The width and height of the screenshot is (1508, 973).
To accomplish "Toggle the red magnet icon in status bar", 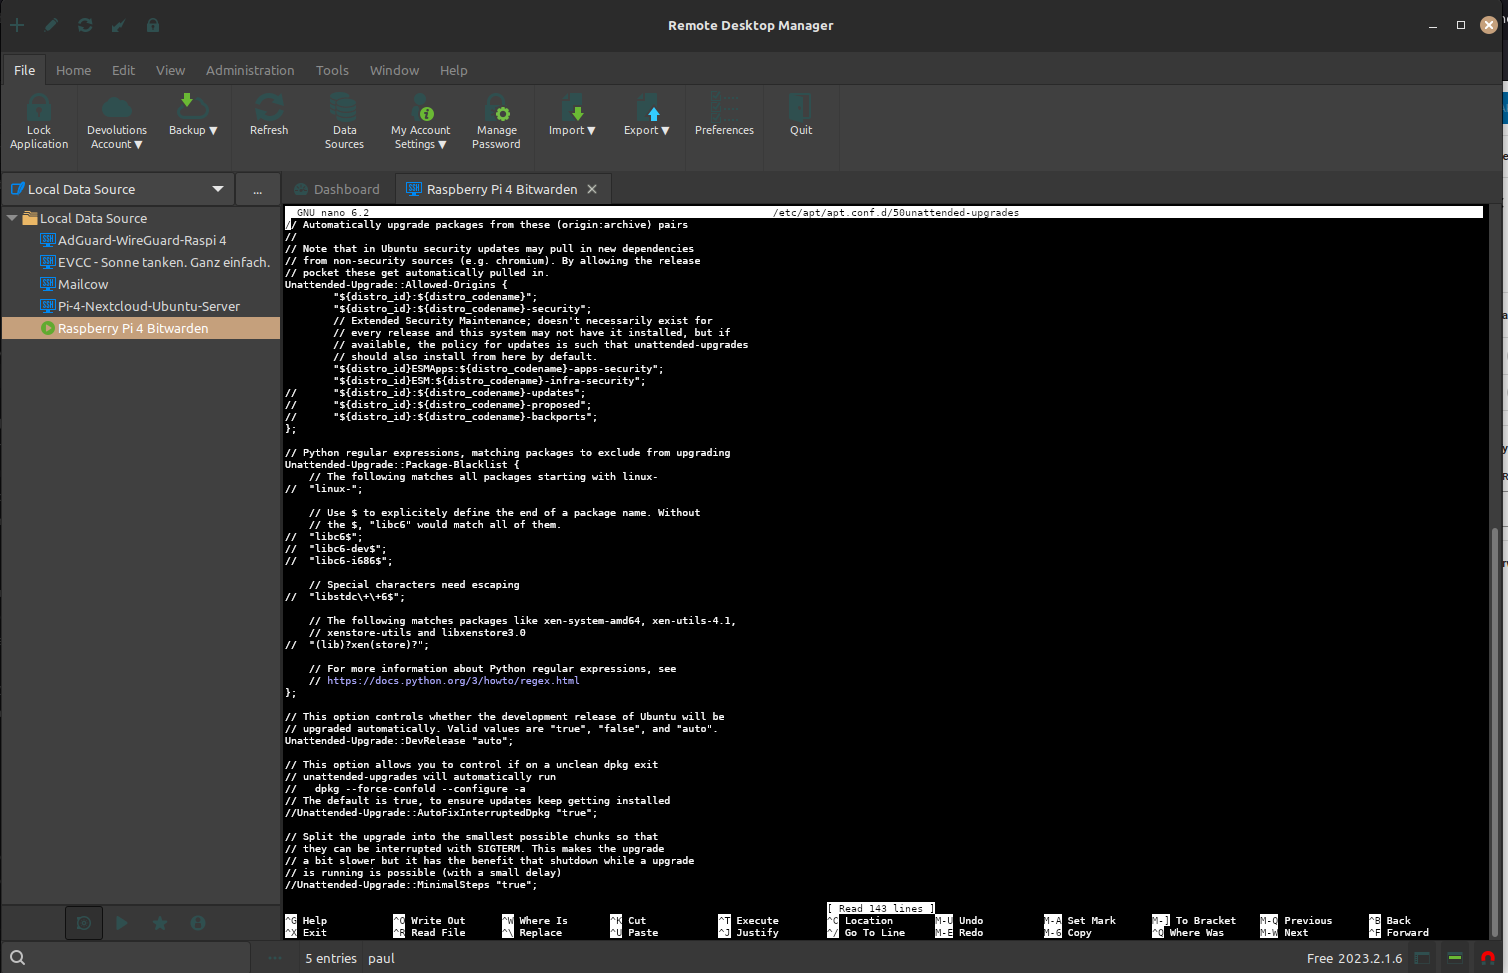I will 1487,958.
